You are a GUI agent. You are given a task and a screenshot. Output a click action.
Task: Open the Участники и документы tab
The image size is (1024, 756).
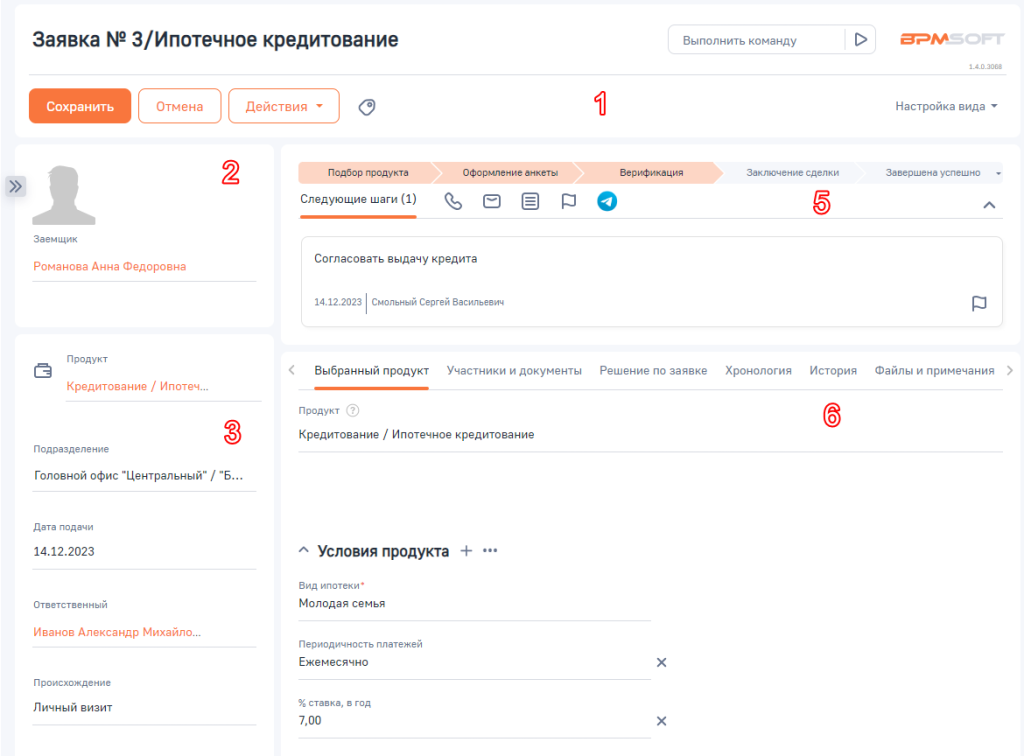(x=514, y=369)
